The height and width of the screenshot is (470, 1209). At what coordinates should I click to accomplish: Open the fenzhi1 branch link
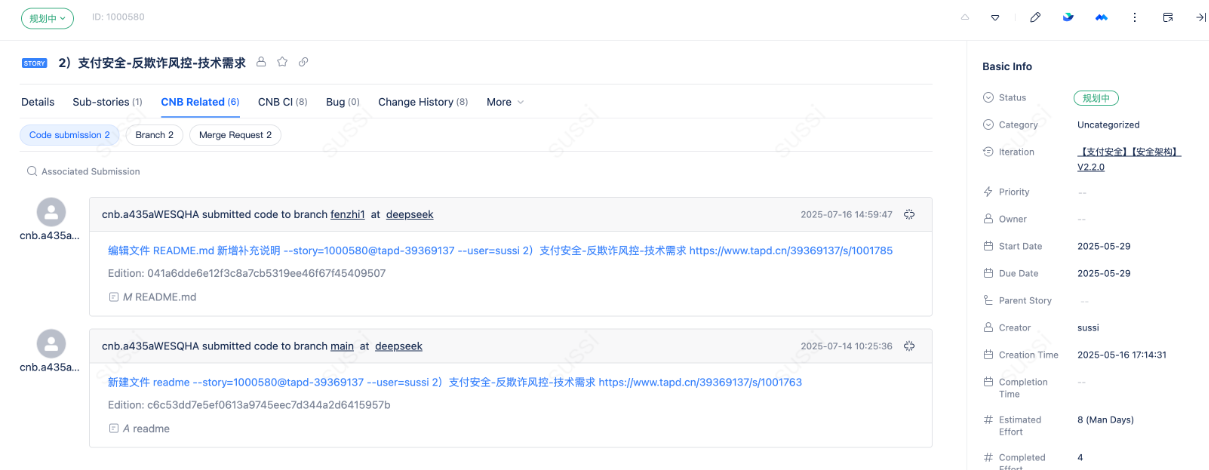coord(346,214)
